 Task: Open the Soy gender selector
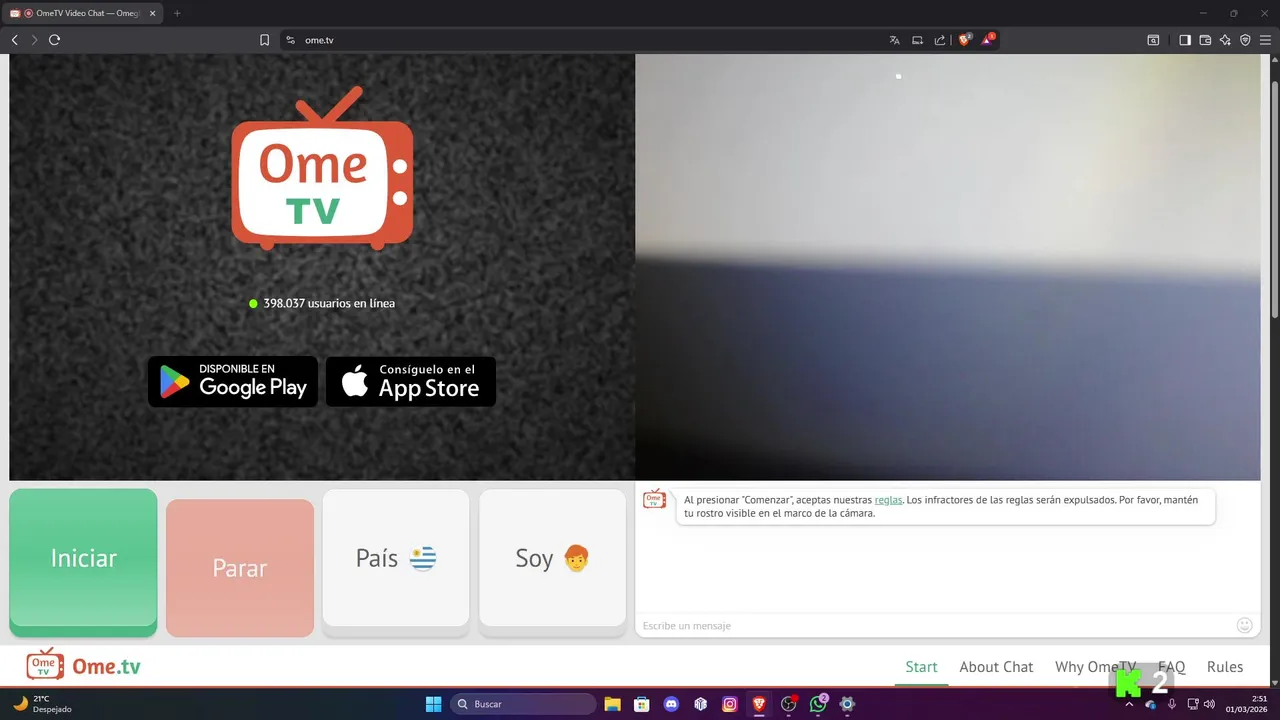pyautogui.click(x=552, y=559)
